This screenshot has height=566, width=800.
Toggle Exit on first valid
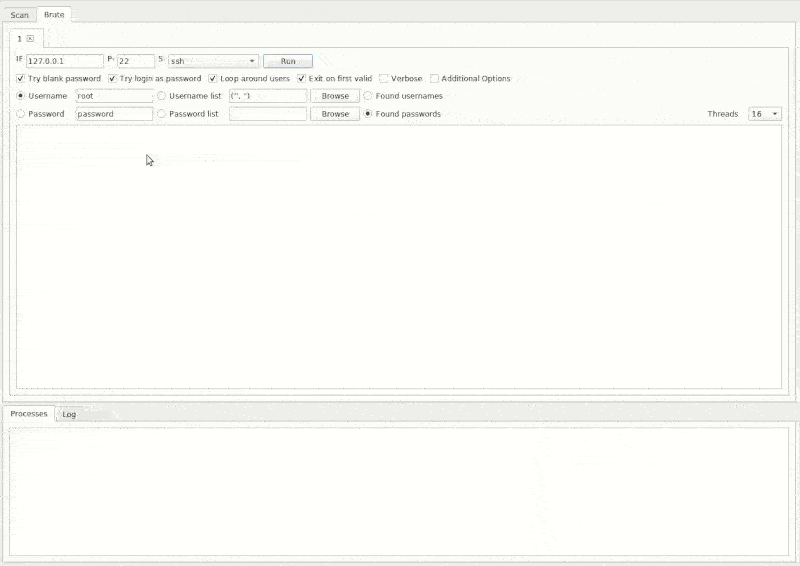click(302, 78)
